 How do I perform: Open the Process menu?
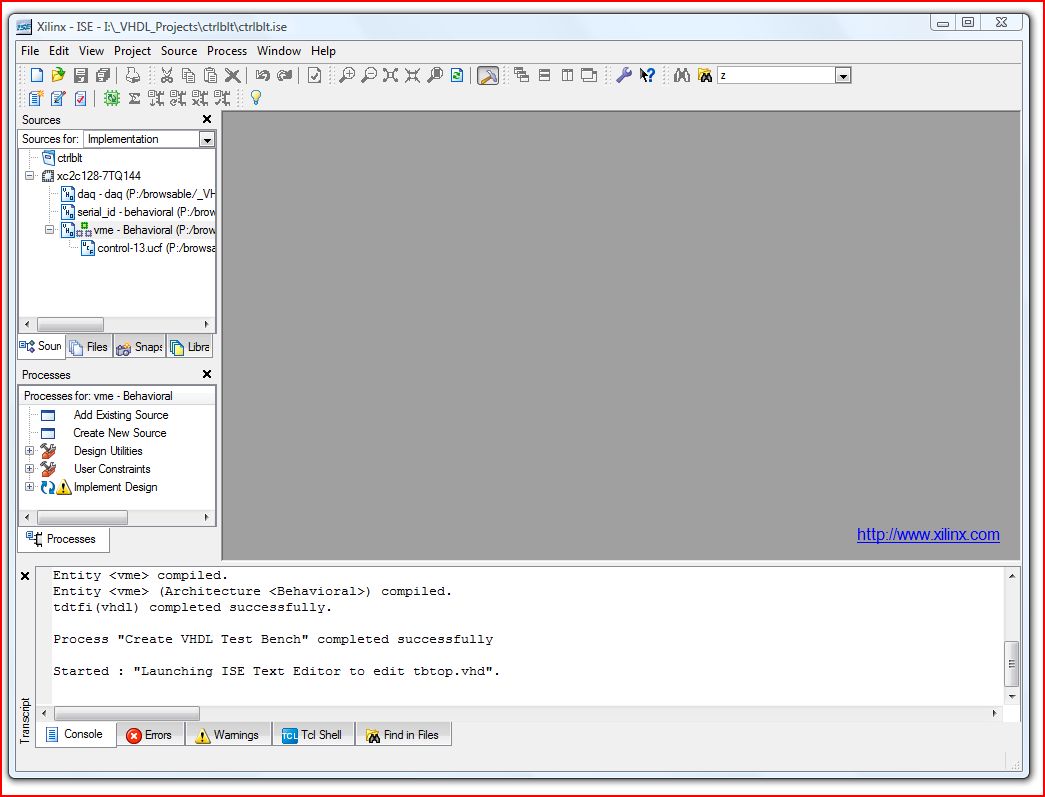point(227,51)
